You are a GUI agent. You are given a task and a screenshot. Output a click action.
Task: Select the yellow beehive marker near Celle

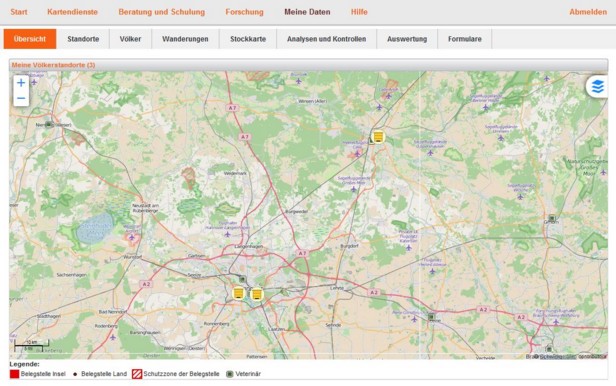pyautogui.click(x=378, y=137)
